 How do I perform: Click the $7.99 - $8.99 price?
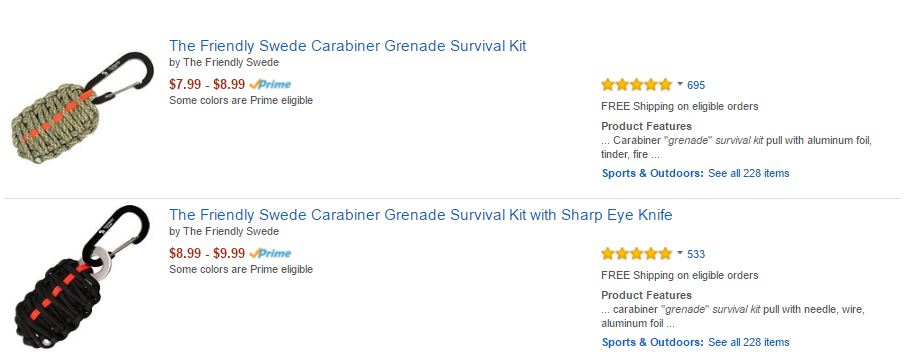(207, 84)
